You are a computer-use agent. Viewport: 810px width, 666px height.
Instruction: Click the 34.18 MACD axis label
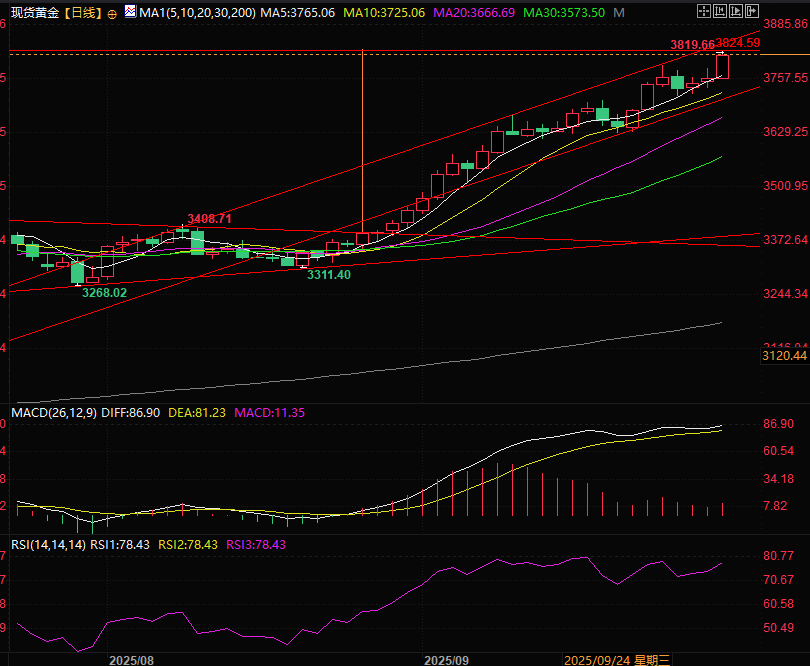click(778, 479)
